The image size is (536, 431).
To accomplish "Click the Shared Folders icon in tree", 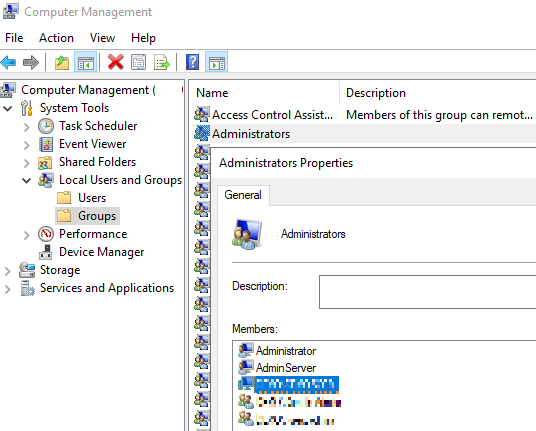I will pyautogui.click(x=45, y=162).
